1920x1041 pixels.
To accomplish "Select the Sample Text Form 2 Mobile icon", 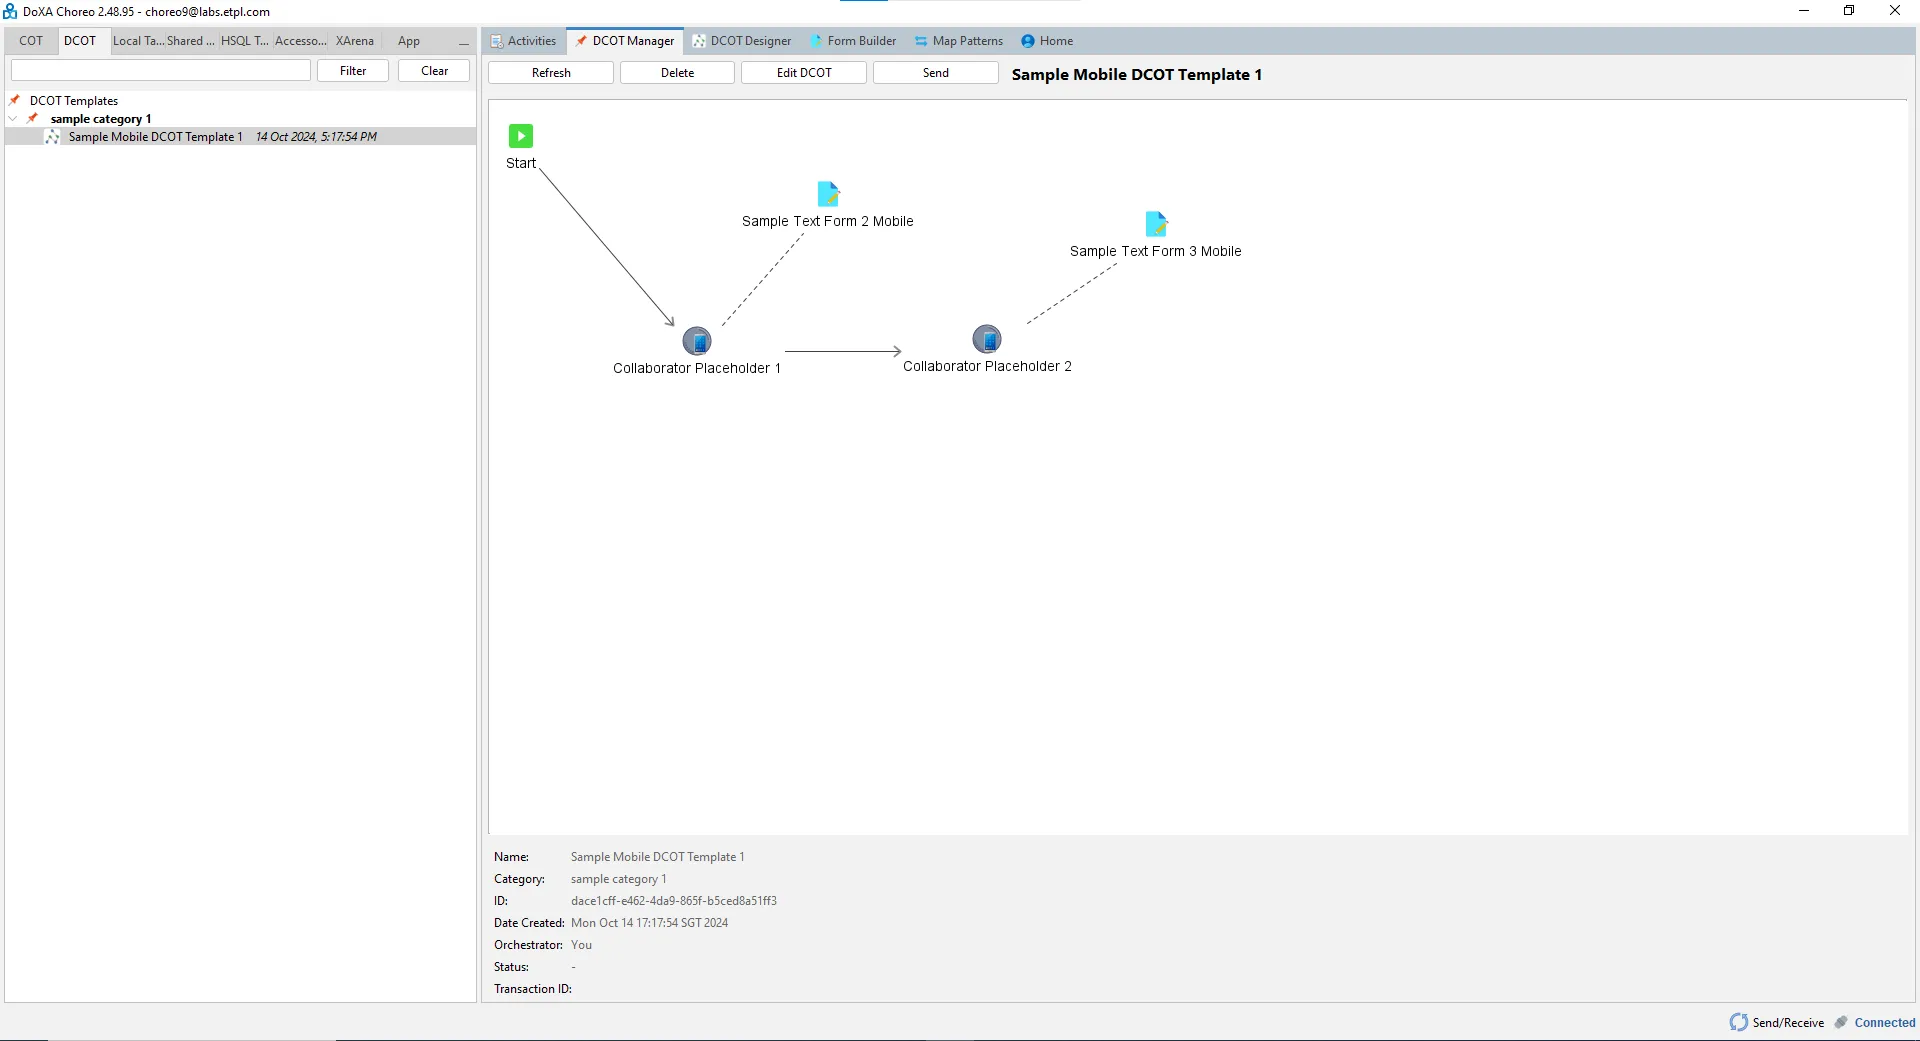I will click(x=828, y=194).
